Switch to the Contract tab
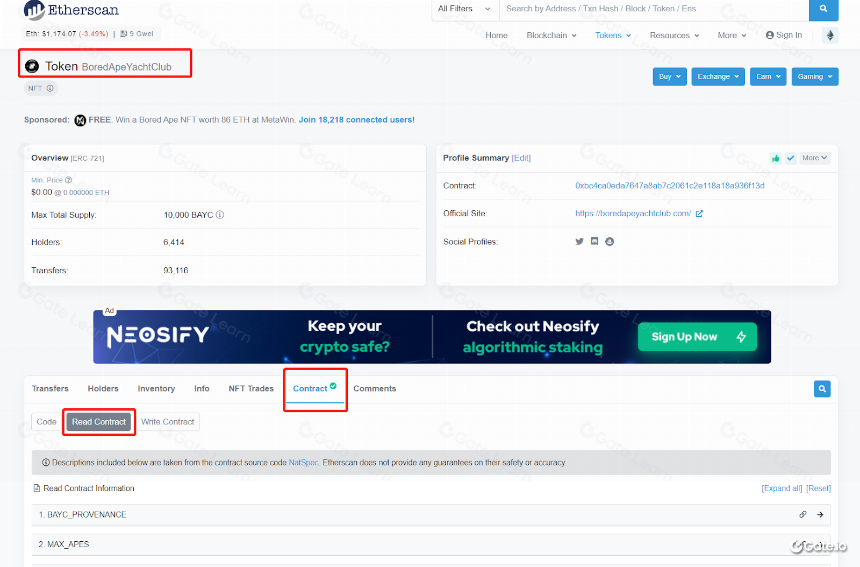 (x=315, y=388)
